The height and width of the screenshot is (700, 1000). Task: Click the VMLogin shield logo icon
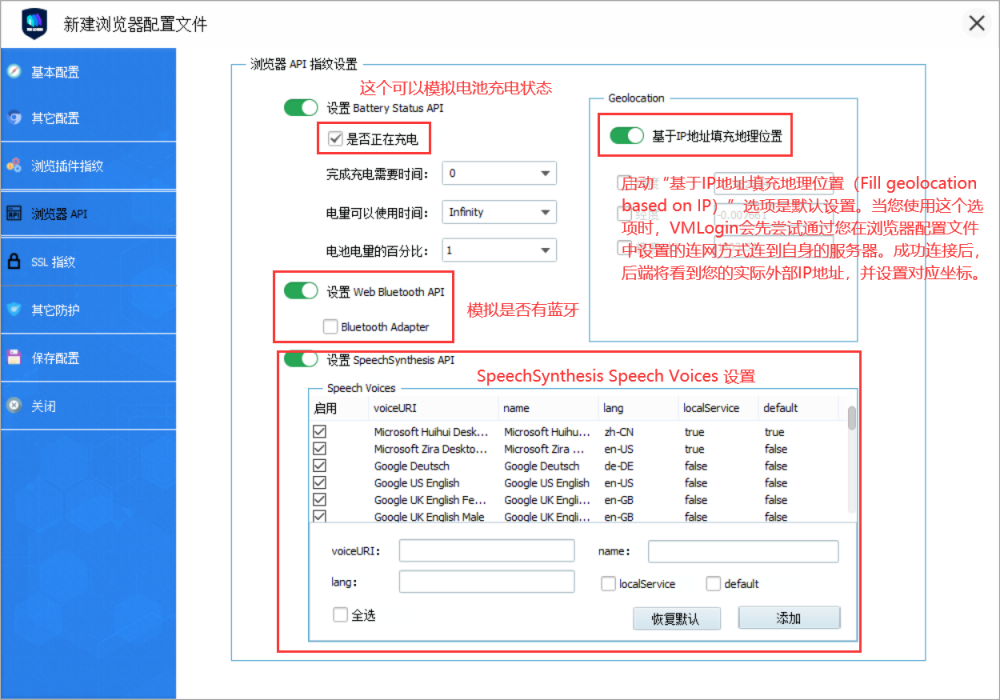click(34, 24)
